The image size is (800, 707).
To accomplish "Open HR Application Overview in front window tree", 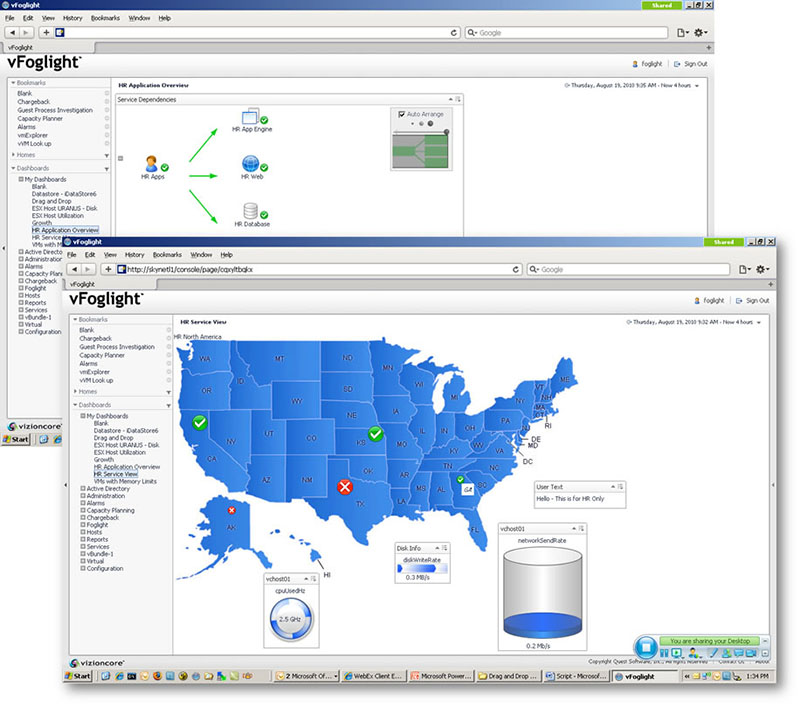I will tap(127, 467).
